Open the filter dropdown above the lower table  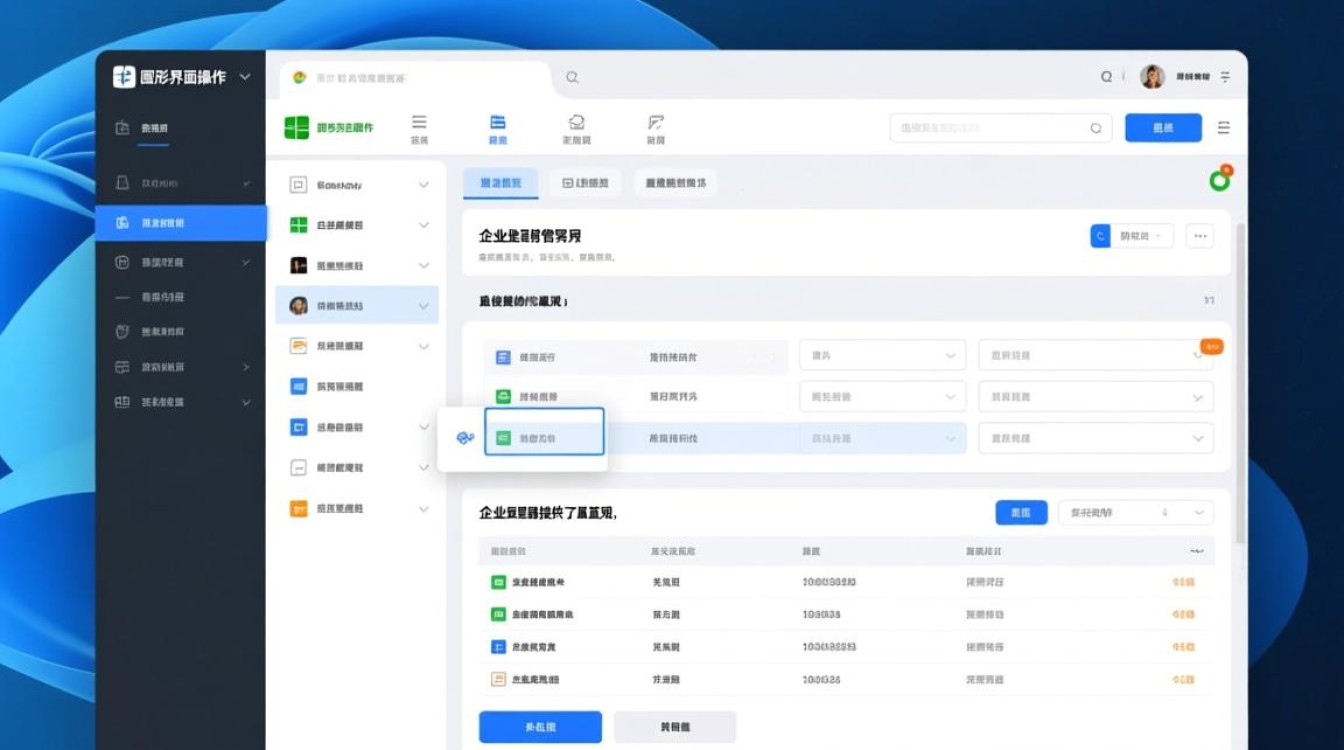[1135, 513]
